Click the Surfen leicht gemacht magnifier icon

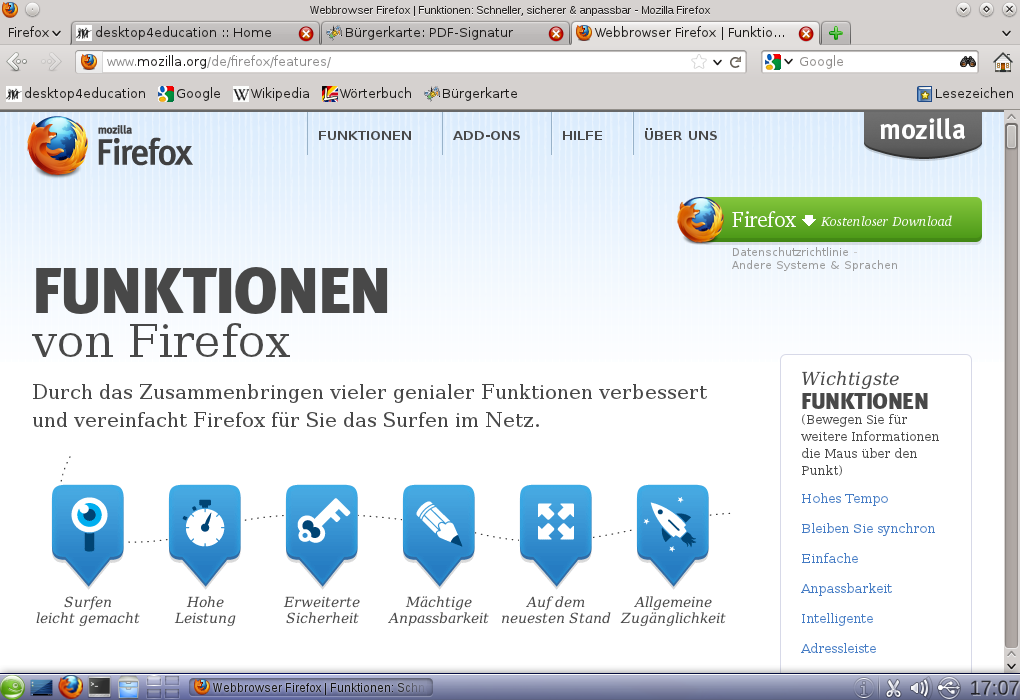click(x=88, y=535)
